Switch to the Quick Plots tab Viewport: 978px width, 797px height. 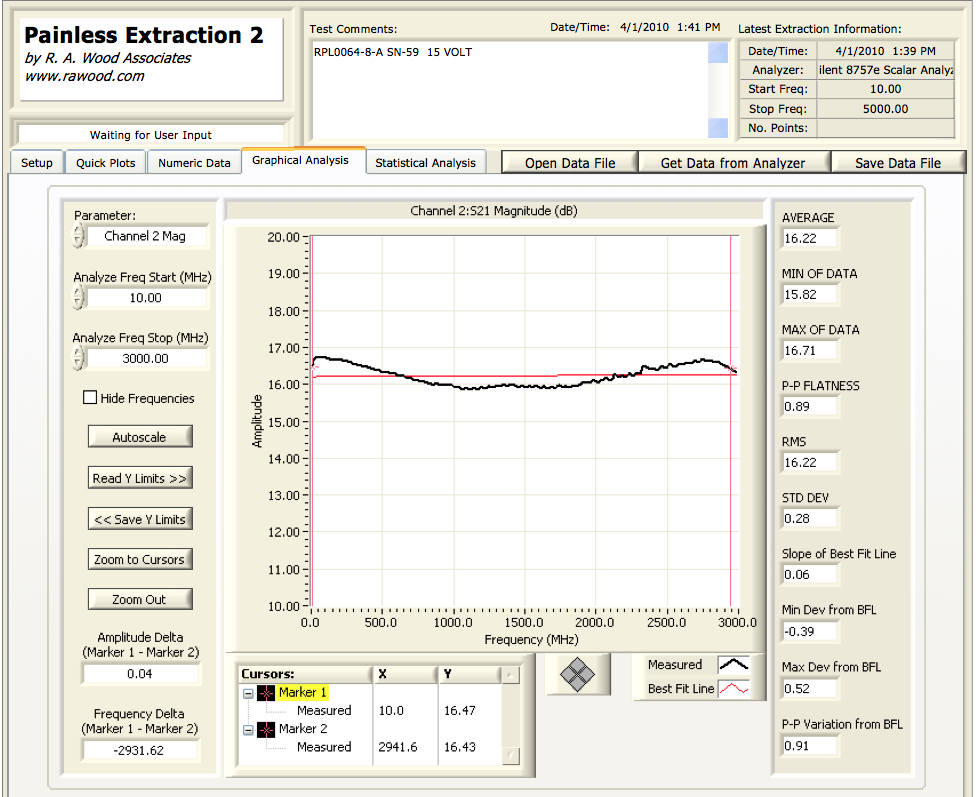pyautogui.click(x=105, y=163)
